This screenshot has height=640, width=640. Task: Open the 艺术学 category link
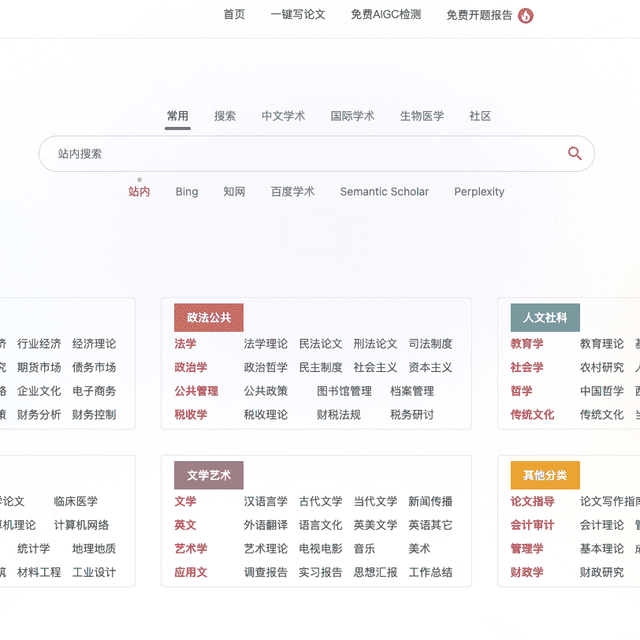[191, 549]
